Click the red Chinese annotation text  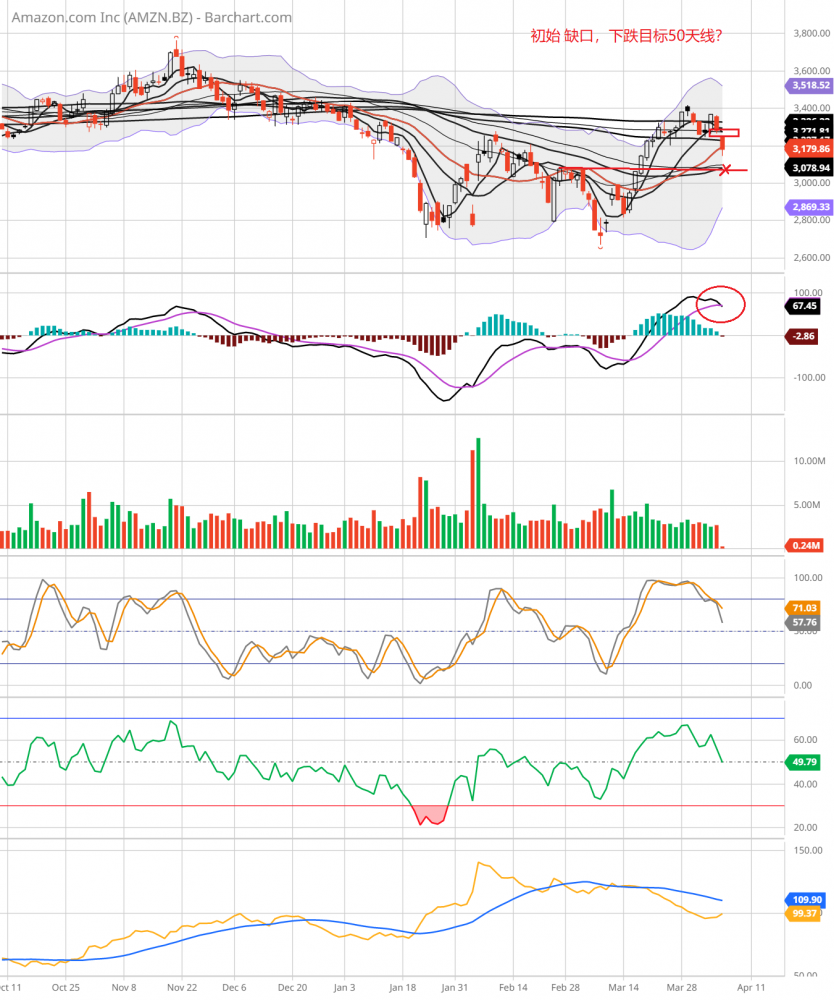tap(626, 36)
